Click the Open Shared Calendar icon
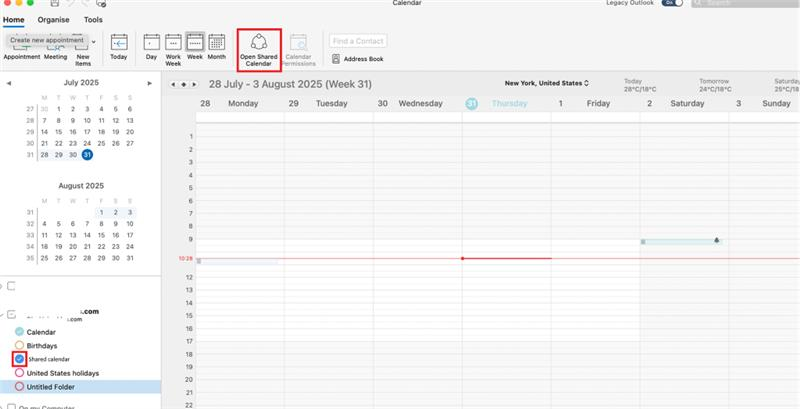The width and height of the screenshot is (800, 409). tap(259, 42)
